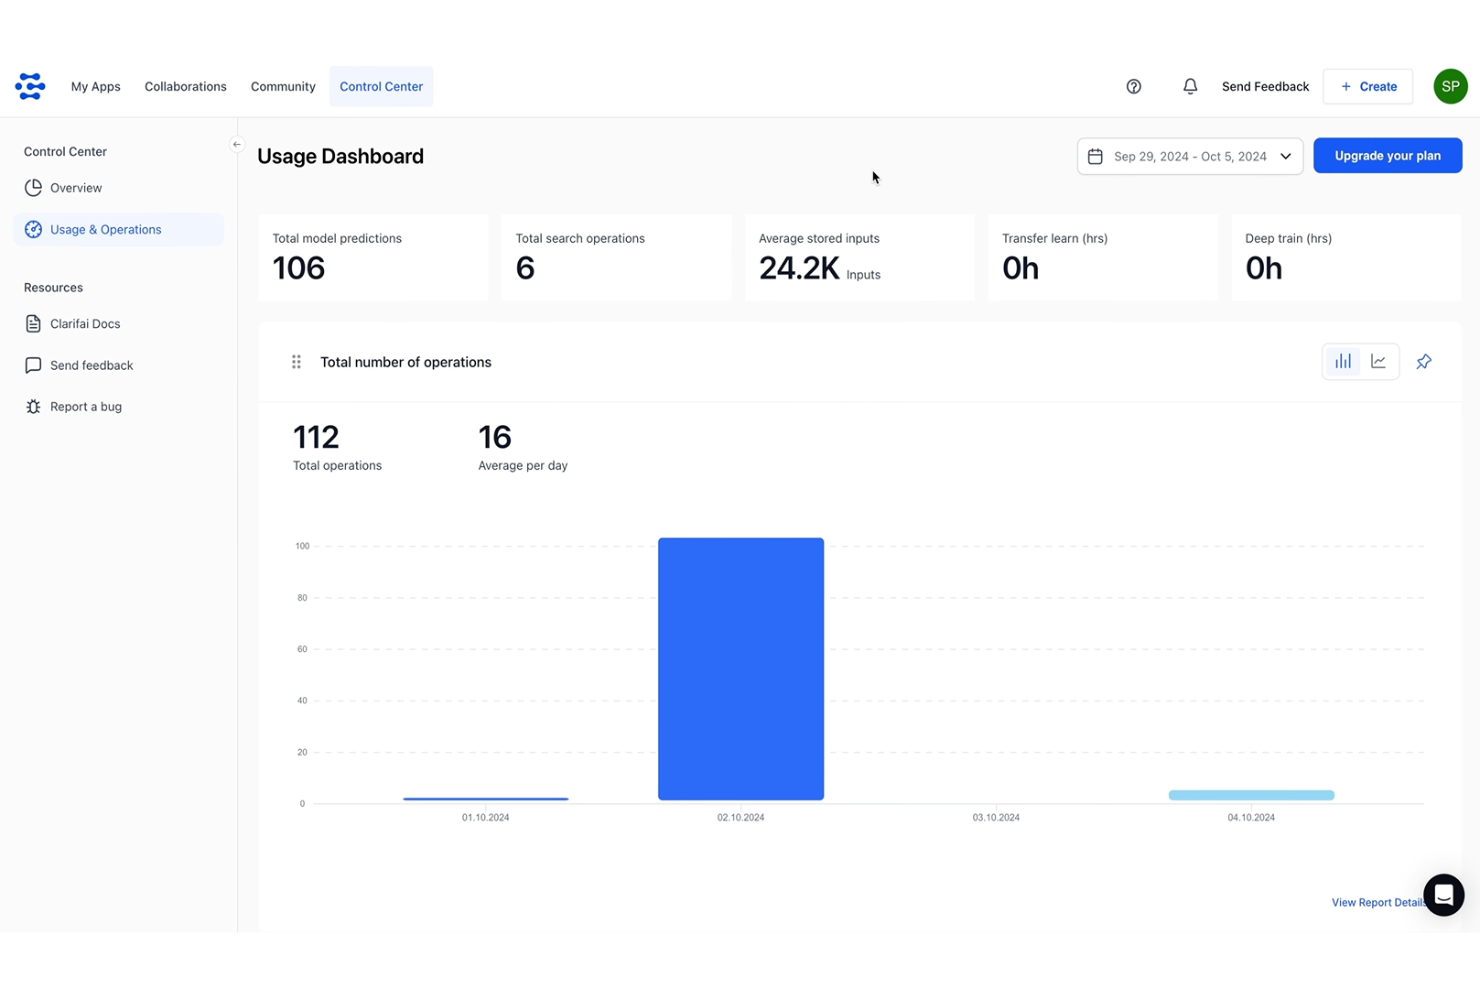Open the SP account menu
This screenshot has width=1480, height=987.
(x=1450, y=86)
